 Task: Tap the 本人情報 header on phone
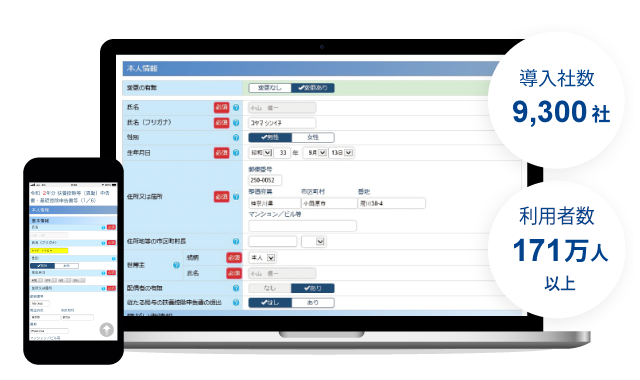pos(73,210)
